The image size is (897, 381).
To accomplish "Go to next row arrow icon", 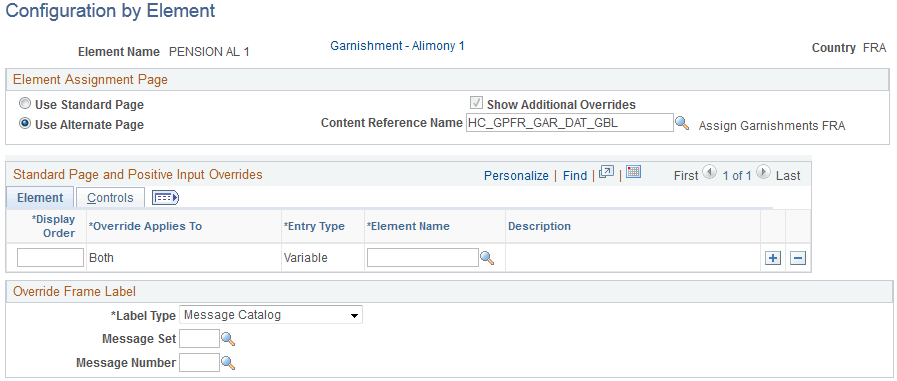I will tap(764, 172).
